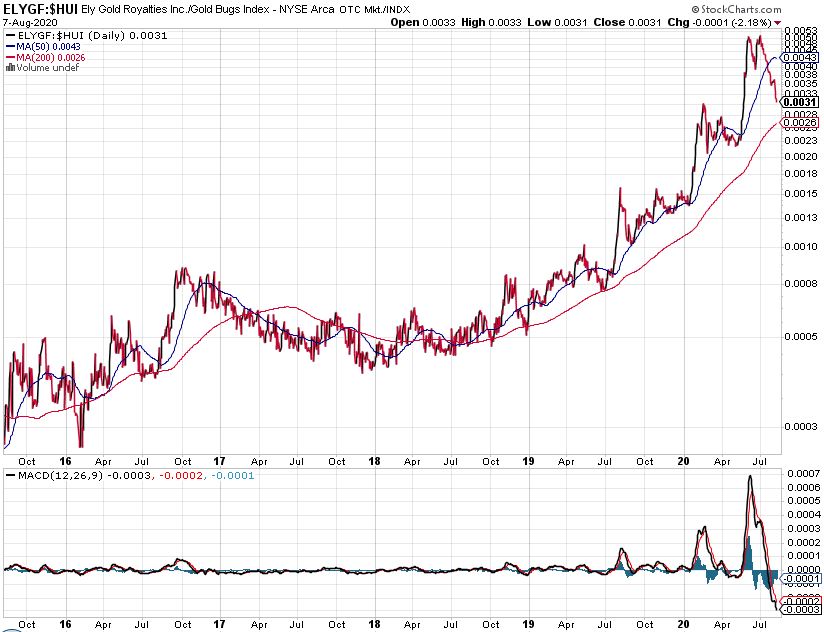The width and height of the screenshot is (824, 632).
Task: Click the 7-Aug-2020 date label
Action: (x=30, y=23)
